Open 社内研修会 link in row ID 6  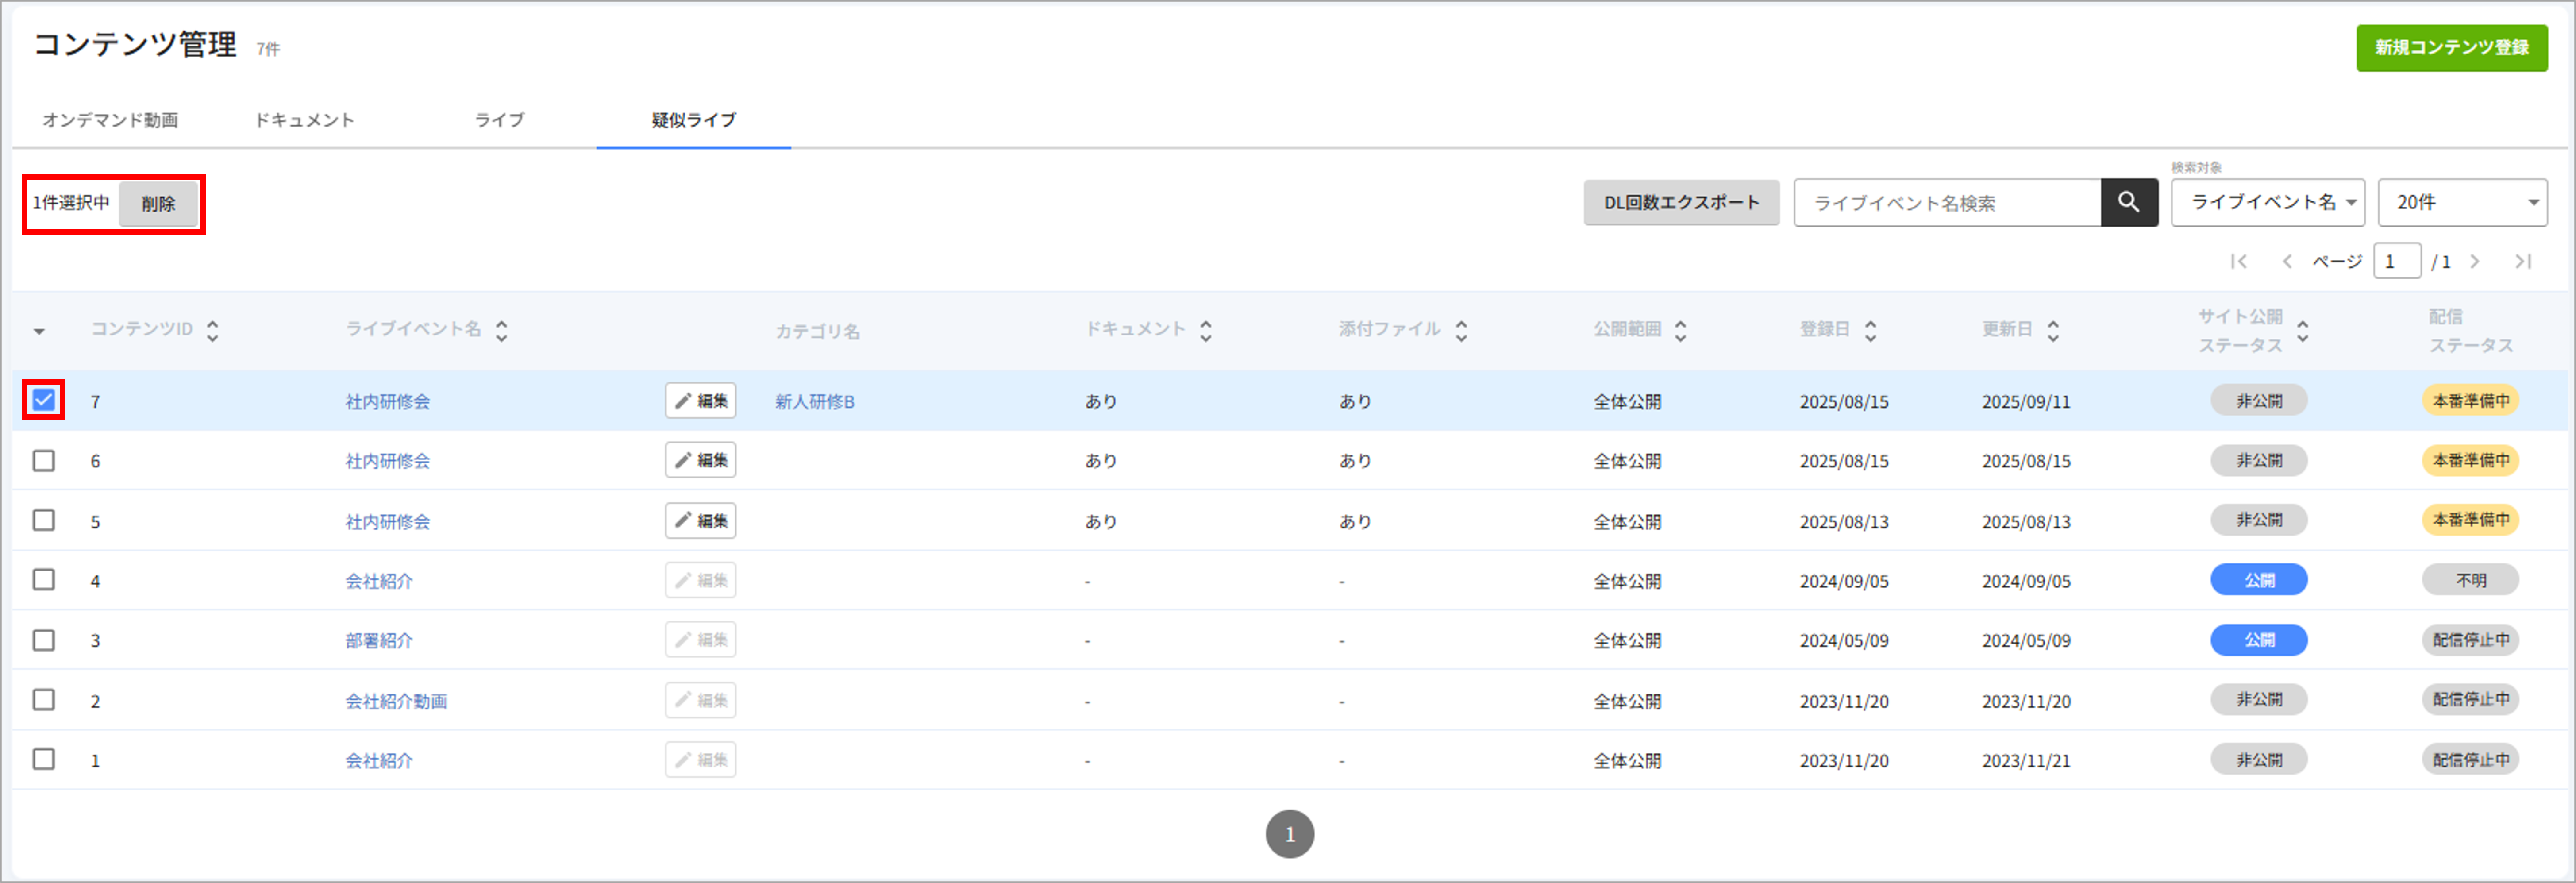388,461
